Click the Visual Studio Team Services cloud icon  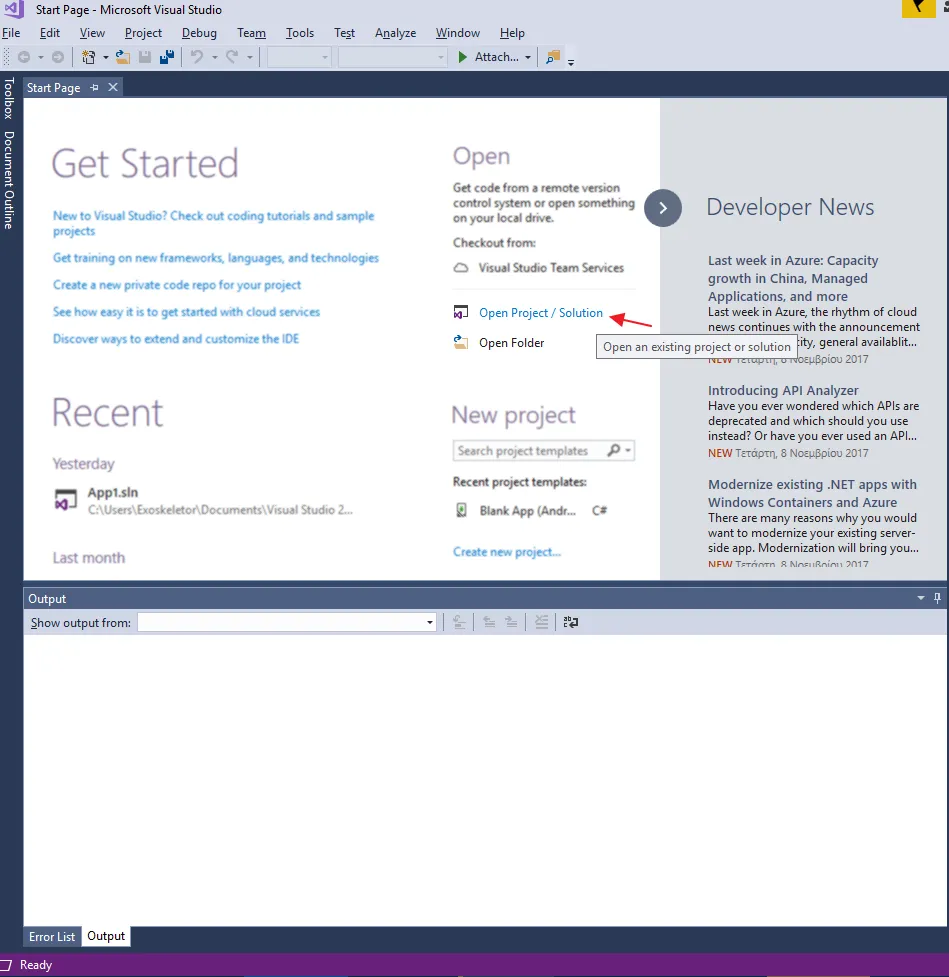pos(460,268)
